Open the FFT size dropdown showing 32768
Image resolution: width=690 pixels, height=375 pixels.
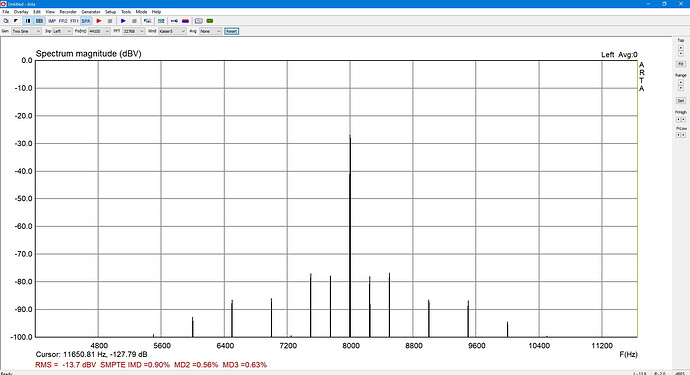click(133, 31)
